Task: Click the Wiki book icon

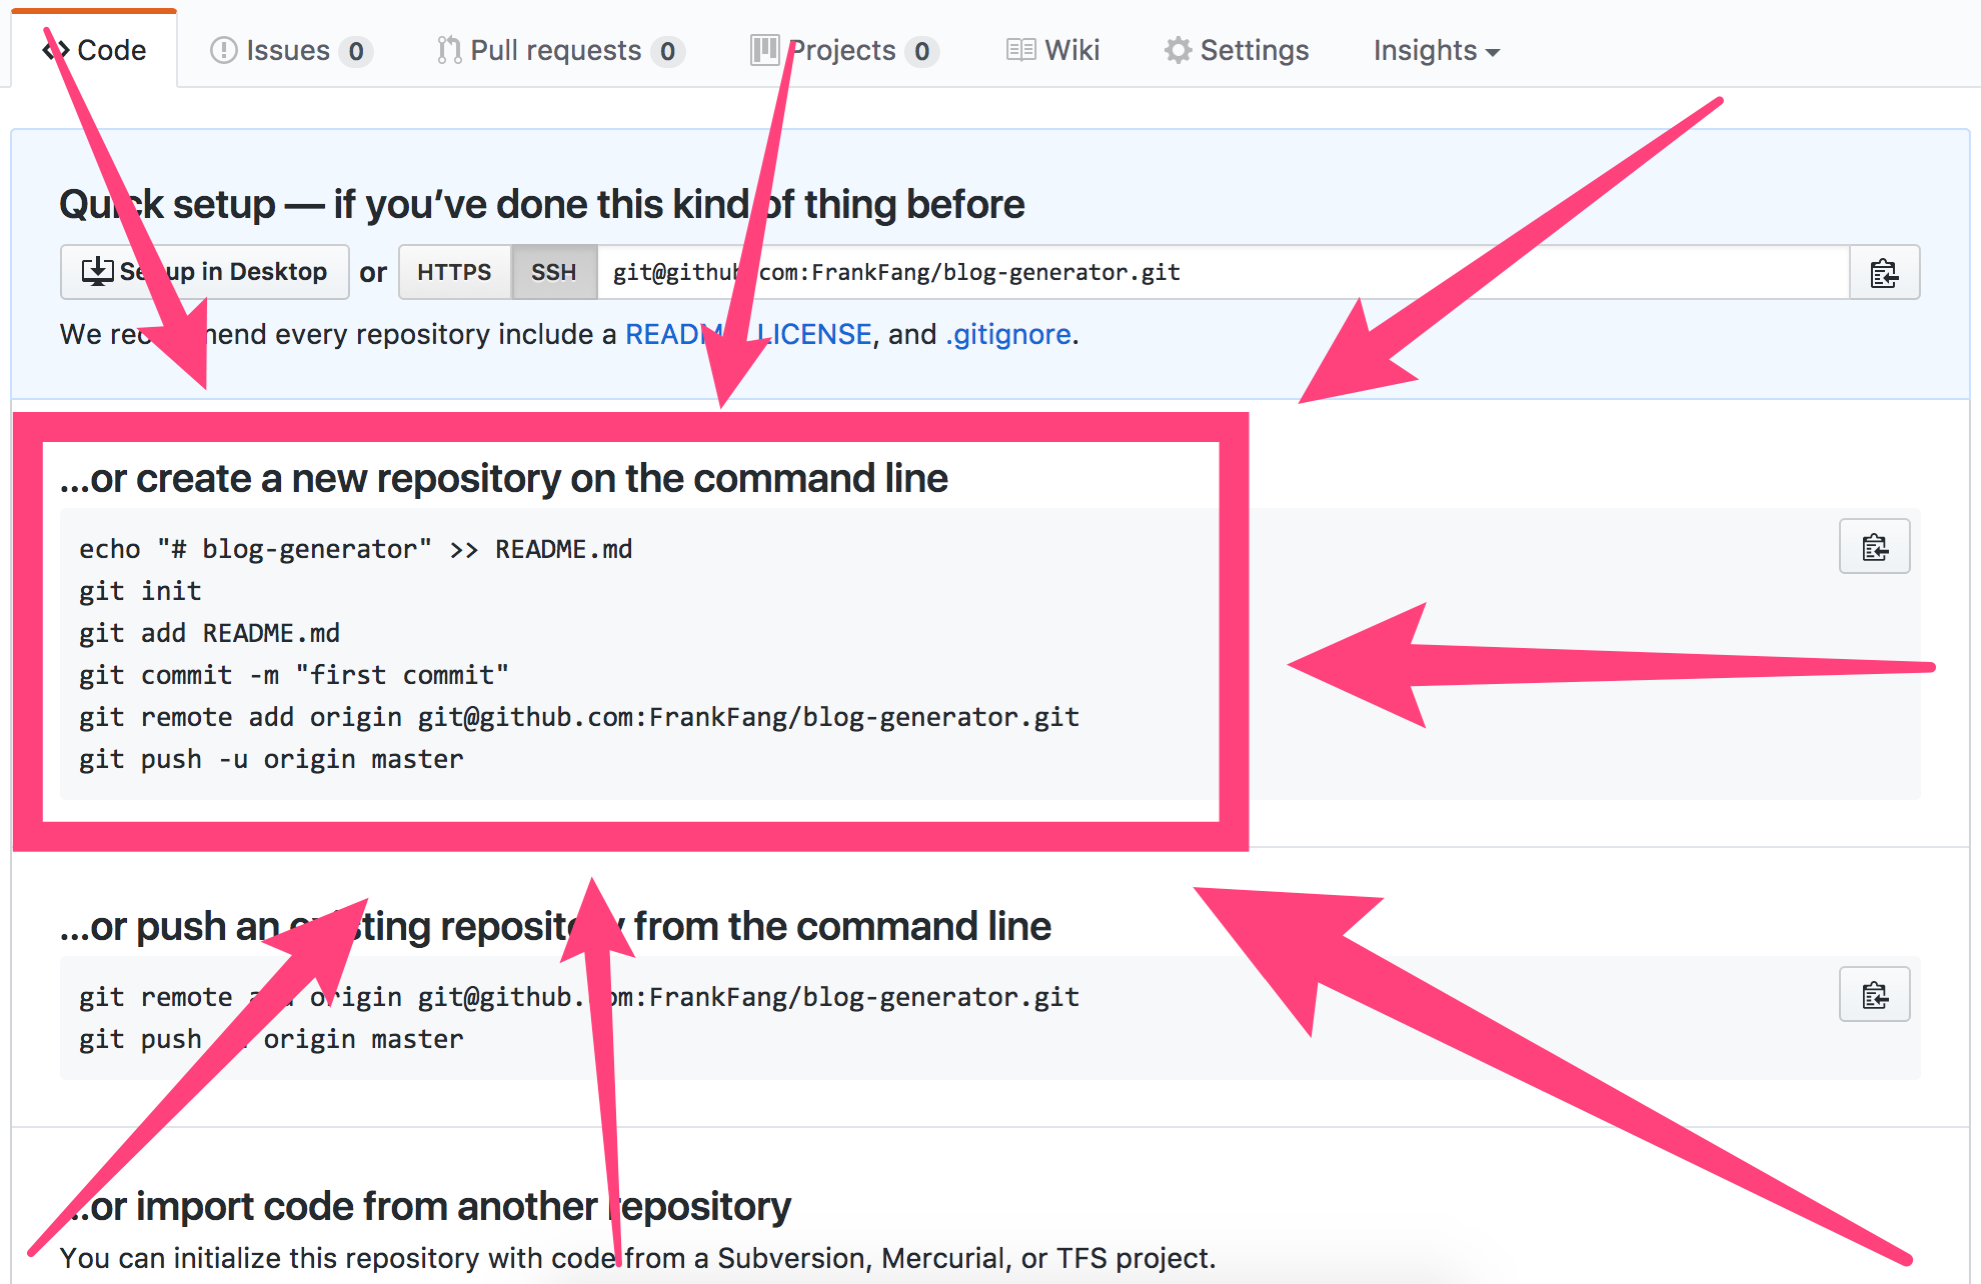Action: tap(1020, 50)
